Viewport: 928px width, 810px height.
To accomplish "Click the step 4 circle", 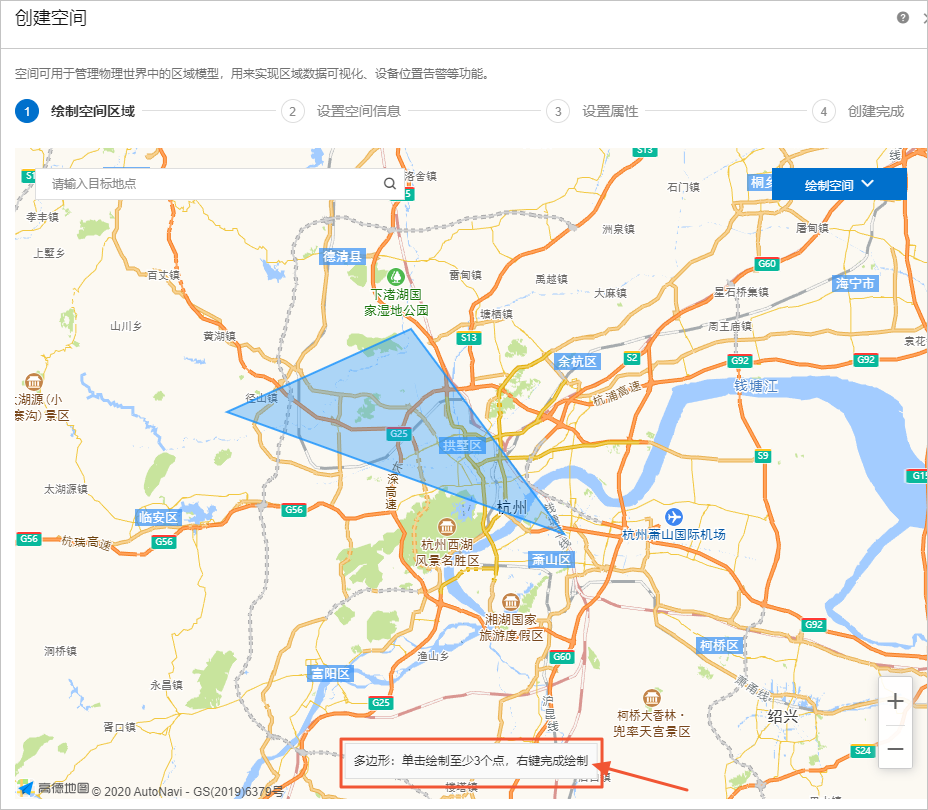I will coord(823,111).
